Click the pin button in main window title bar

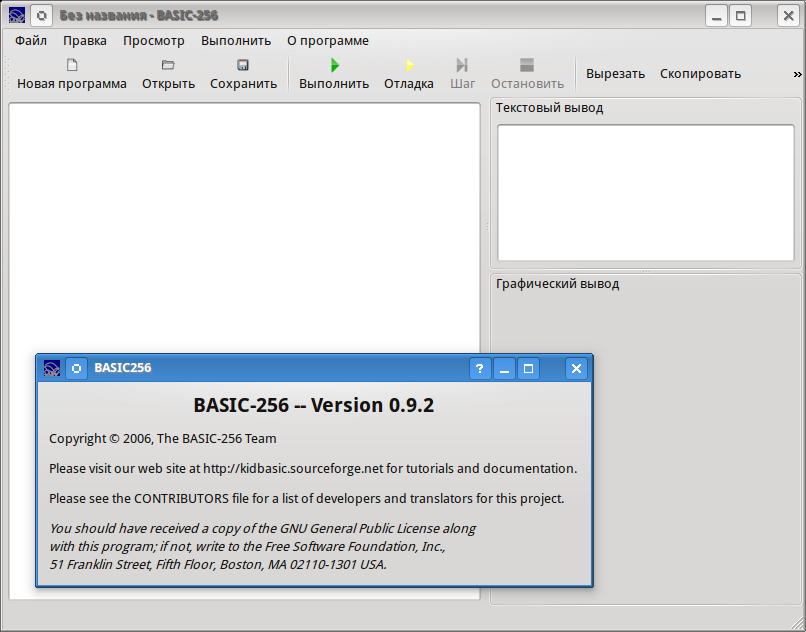coord(42,15)
